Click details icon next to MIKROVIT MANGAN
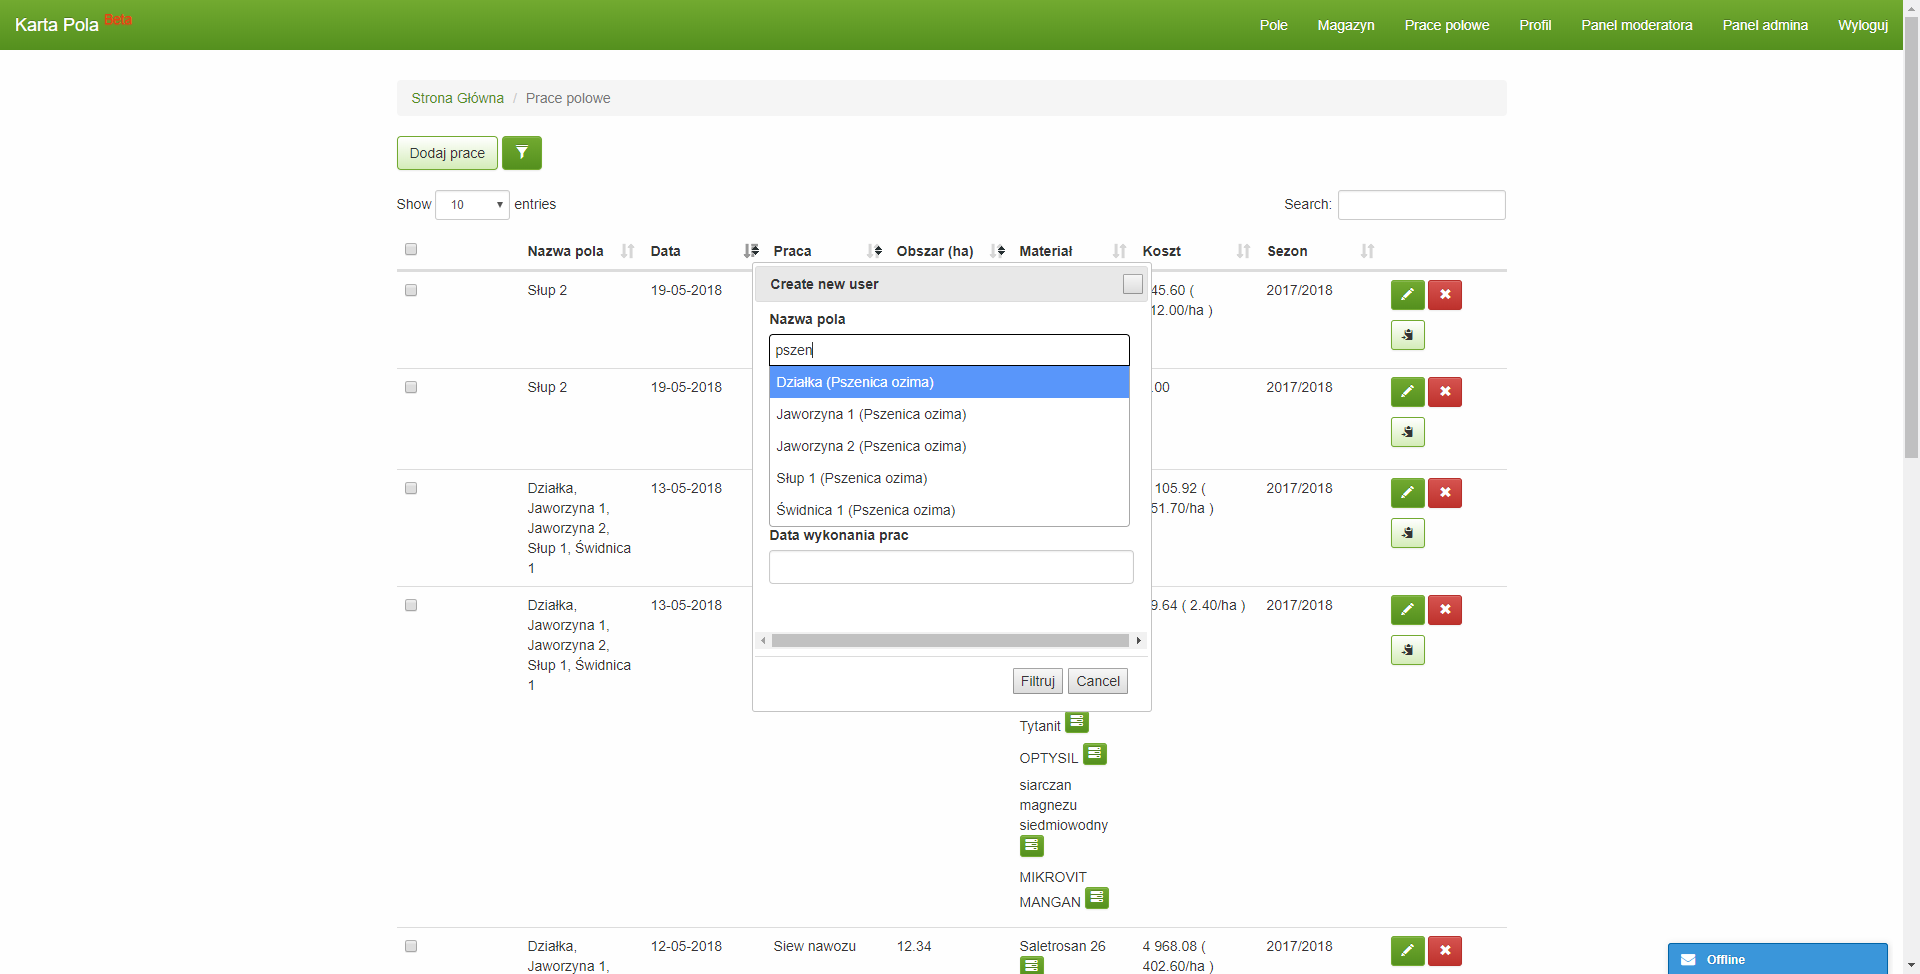This screenshot has width=1920, height=974. 1097,898
